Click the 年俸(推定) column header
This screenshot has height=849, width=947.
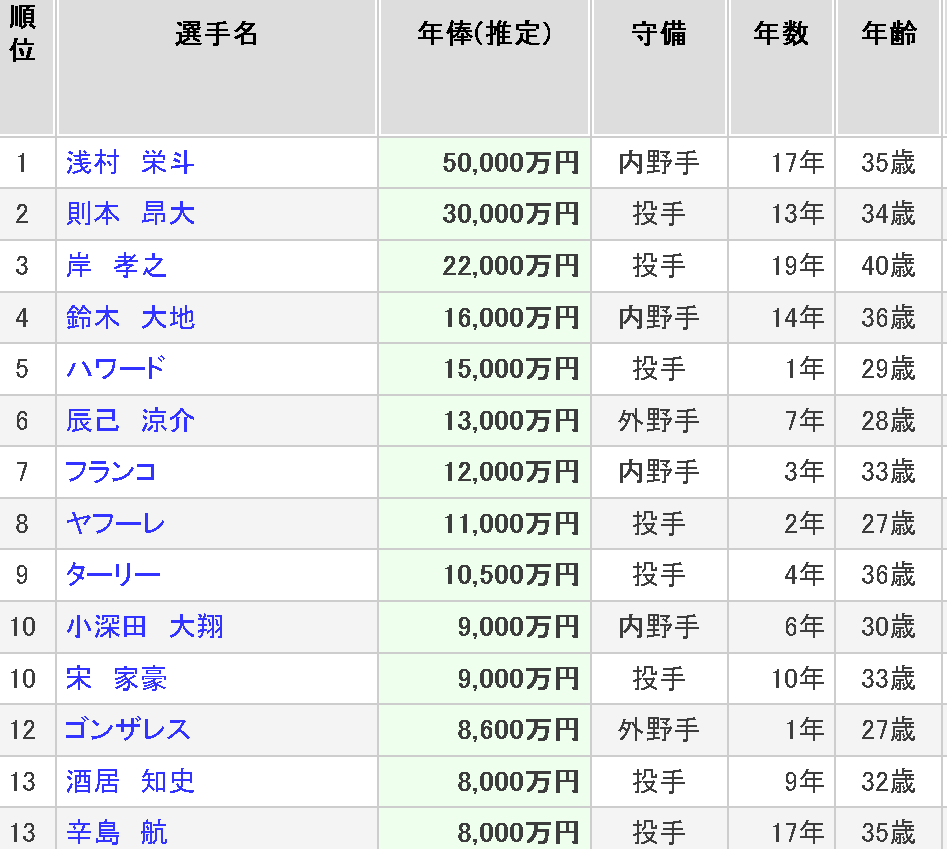pos(484,34)
